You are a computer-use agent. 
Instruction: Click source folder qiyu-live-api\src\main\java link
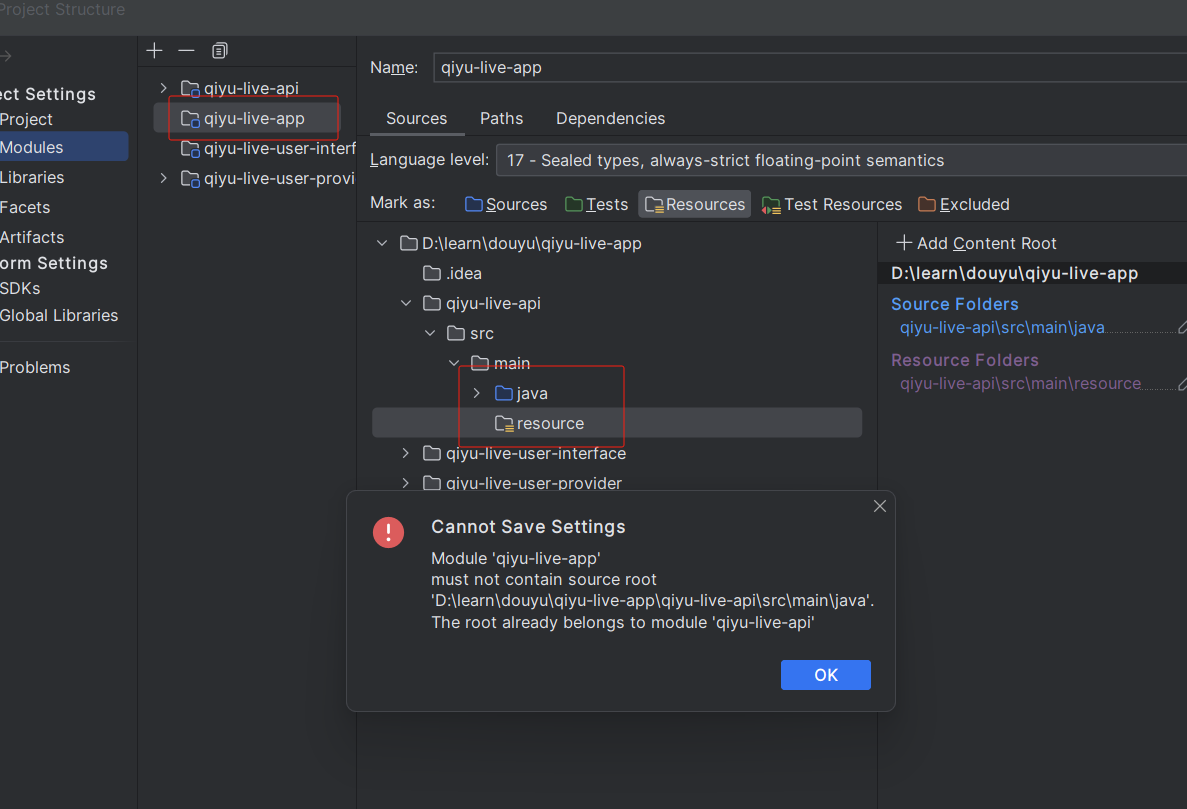[1002, 328]
